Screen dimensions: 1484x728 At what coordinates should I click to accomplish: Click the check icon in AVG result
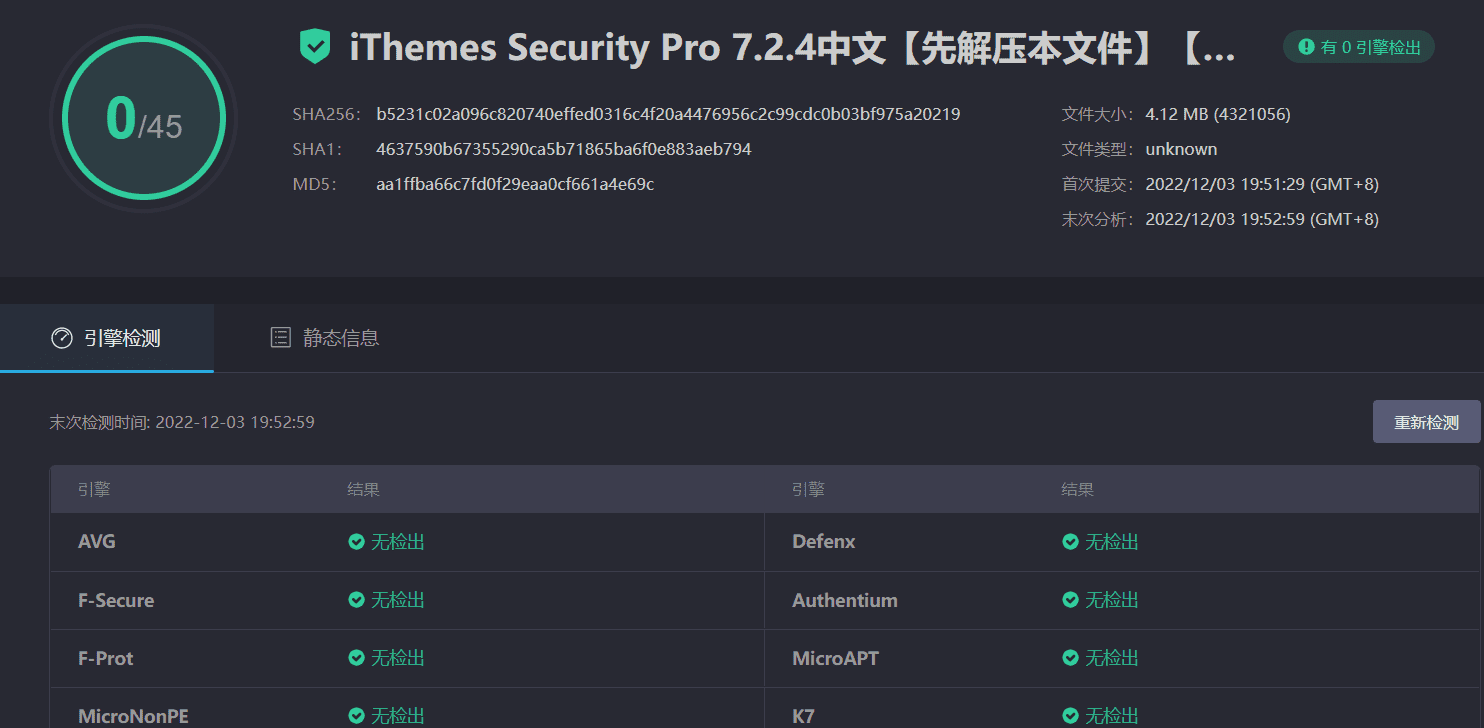[356, 542]
